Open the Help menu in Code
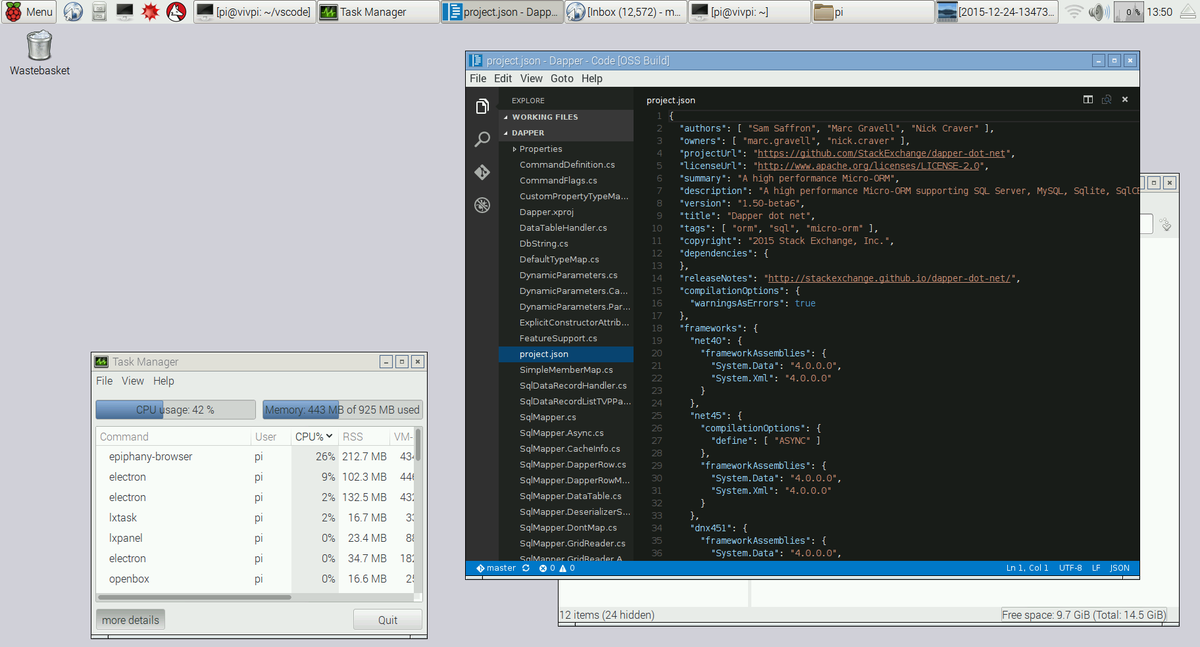 coord(592,78)
